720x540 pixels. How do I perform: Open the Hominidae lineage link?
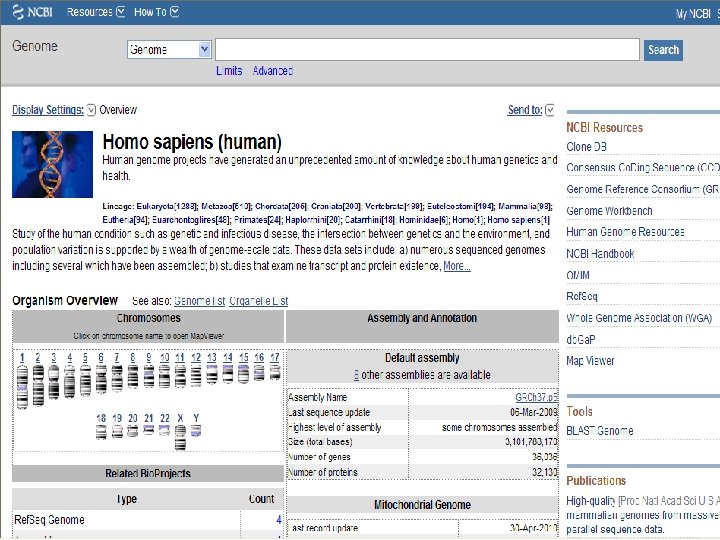point(417,220)
